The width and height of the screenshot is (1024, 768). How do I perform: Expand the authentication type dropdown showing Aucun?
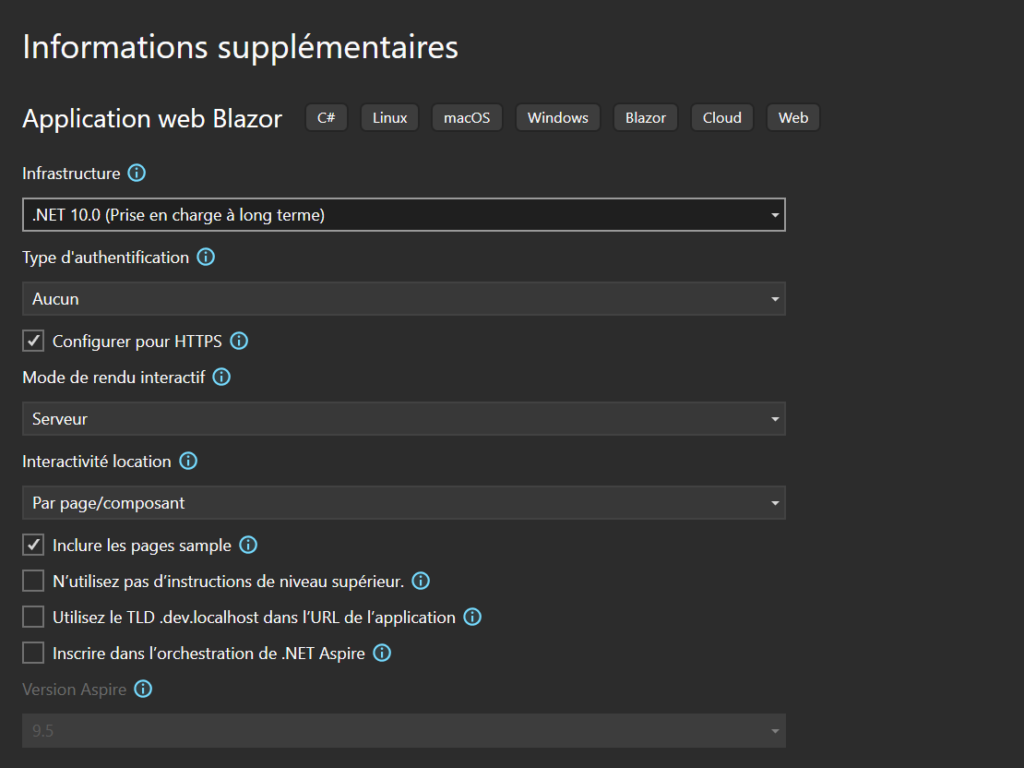(x=403, y=299)
